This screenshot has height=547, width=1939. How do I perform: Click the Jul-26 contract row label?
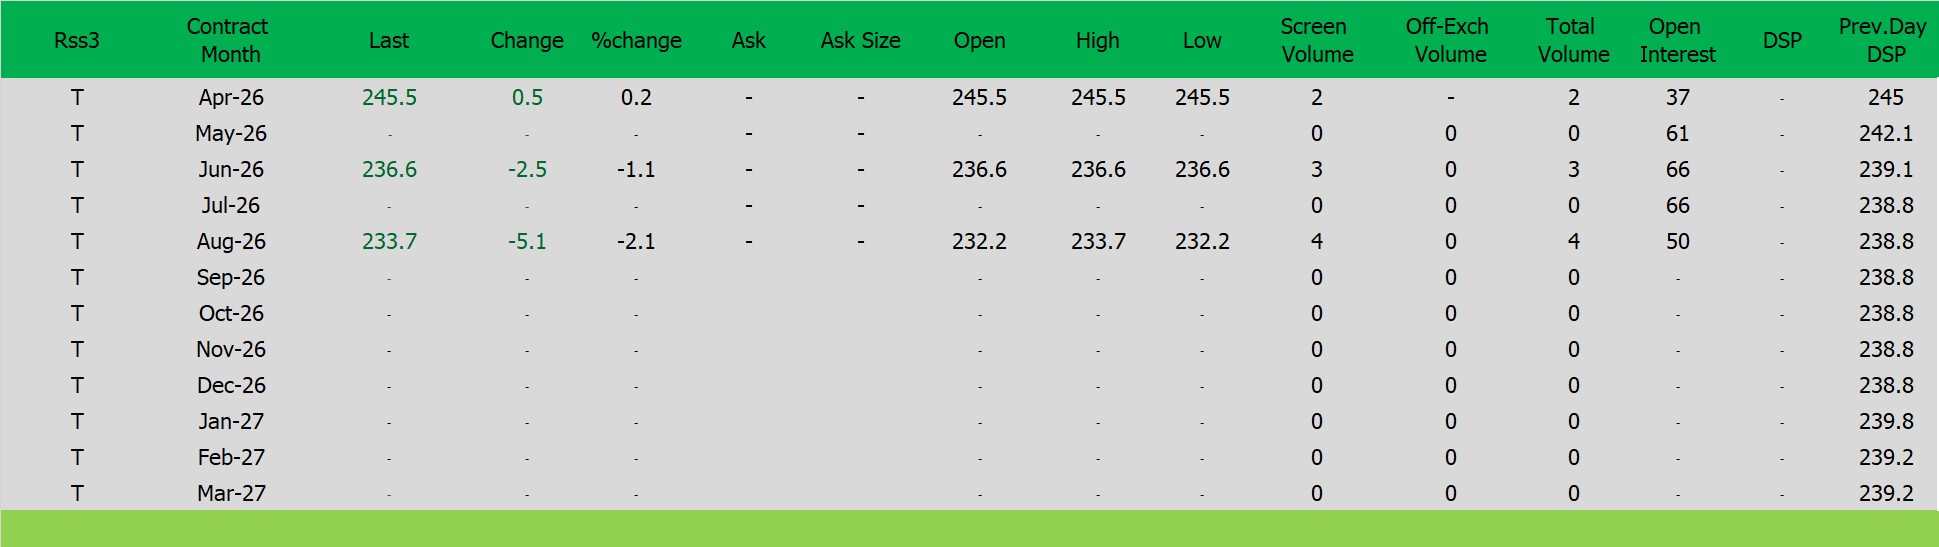click(231, 205)
